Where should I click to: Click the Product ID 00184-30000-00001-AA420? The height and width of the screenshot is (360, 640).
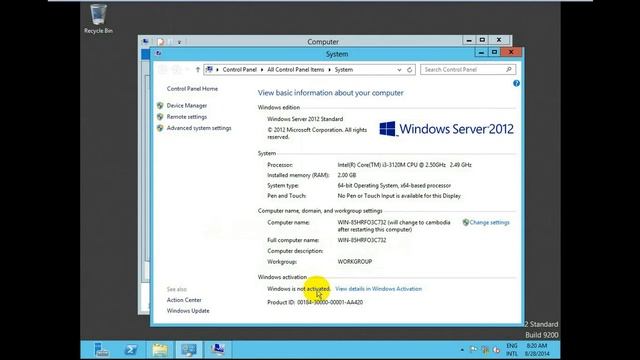coord(315,302)
